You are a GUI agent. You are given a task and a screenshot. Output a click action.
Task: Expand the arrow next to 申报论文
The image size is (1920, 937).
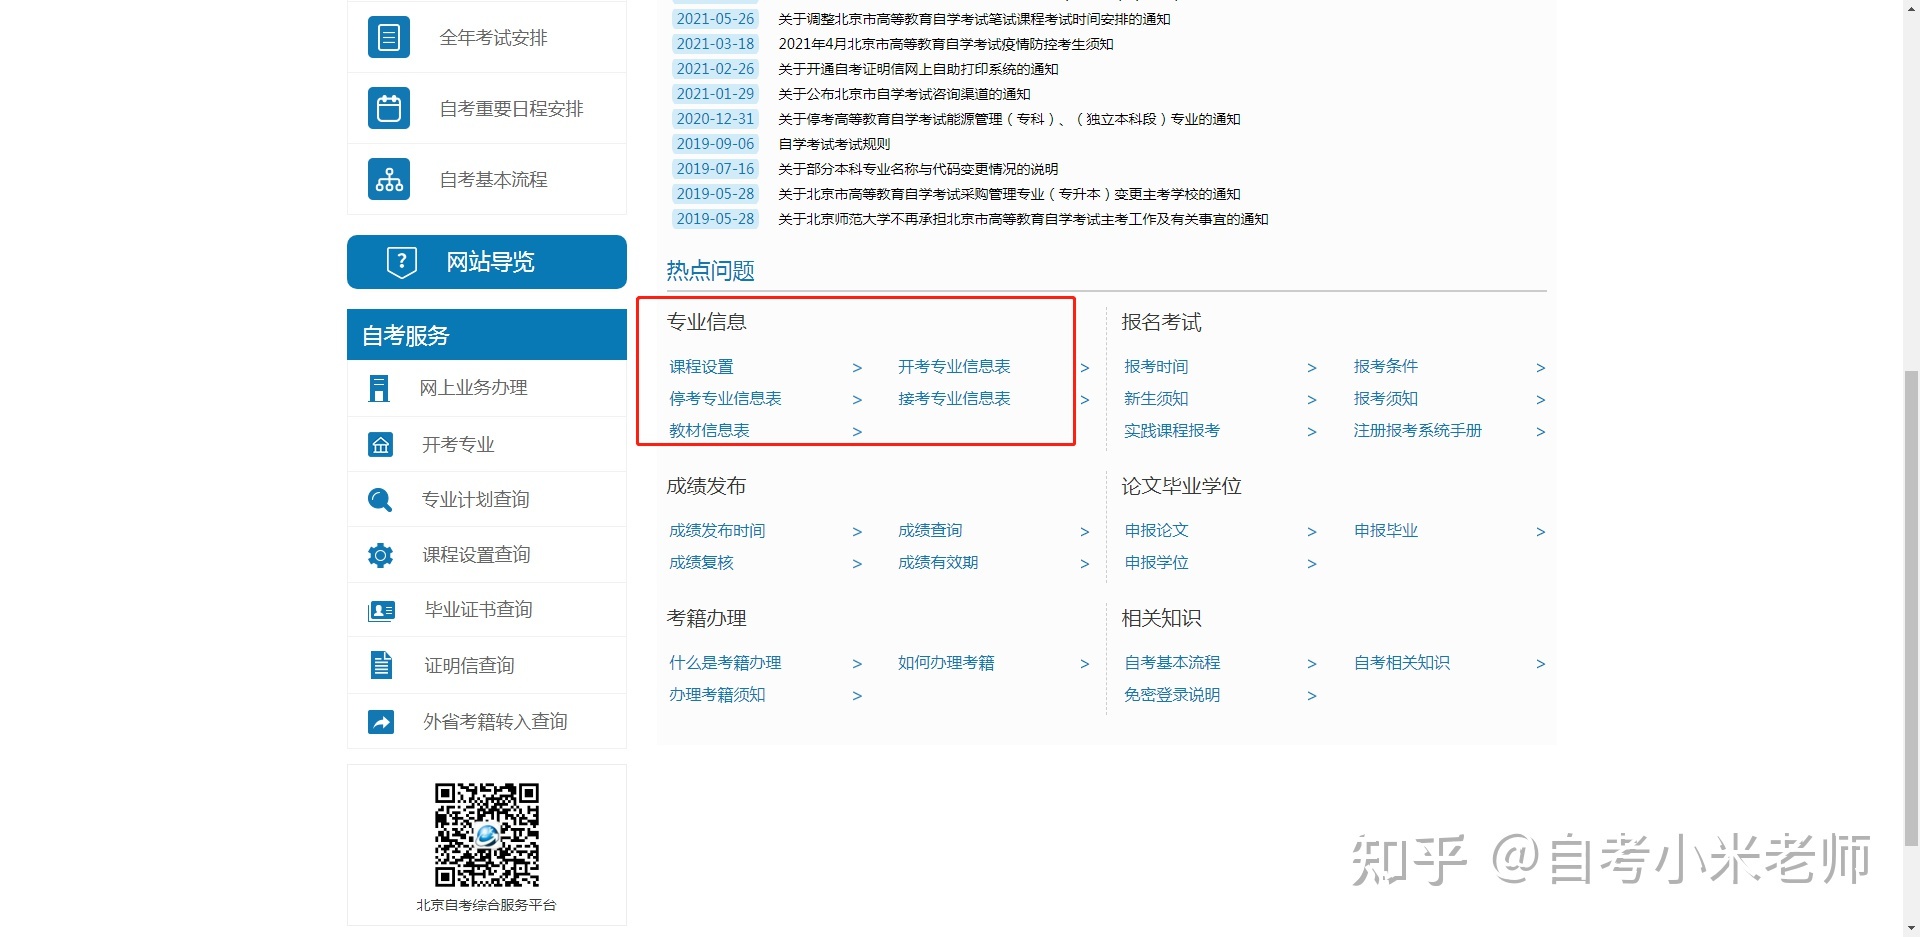click(x=1312, y=532)
